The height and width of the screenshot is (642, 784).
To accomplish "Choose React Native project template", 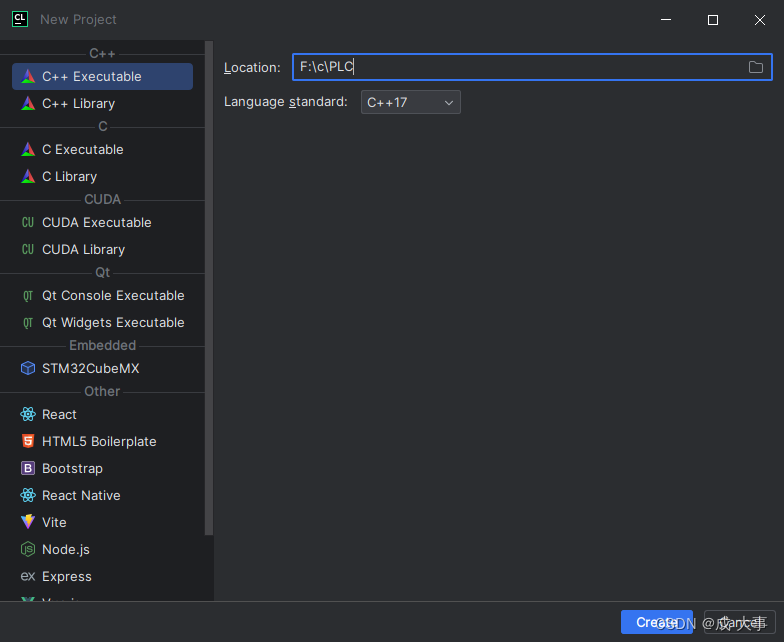I will pos(81,496).
